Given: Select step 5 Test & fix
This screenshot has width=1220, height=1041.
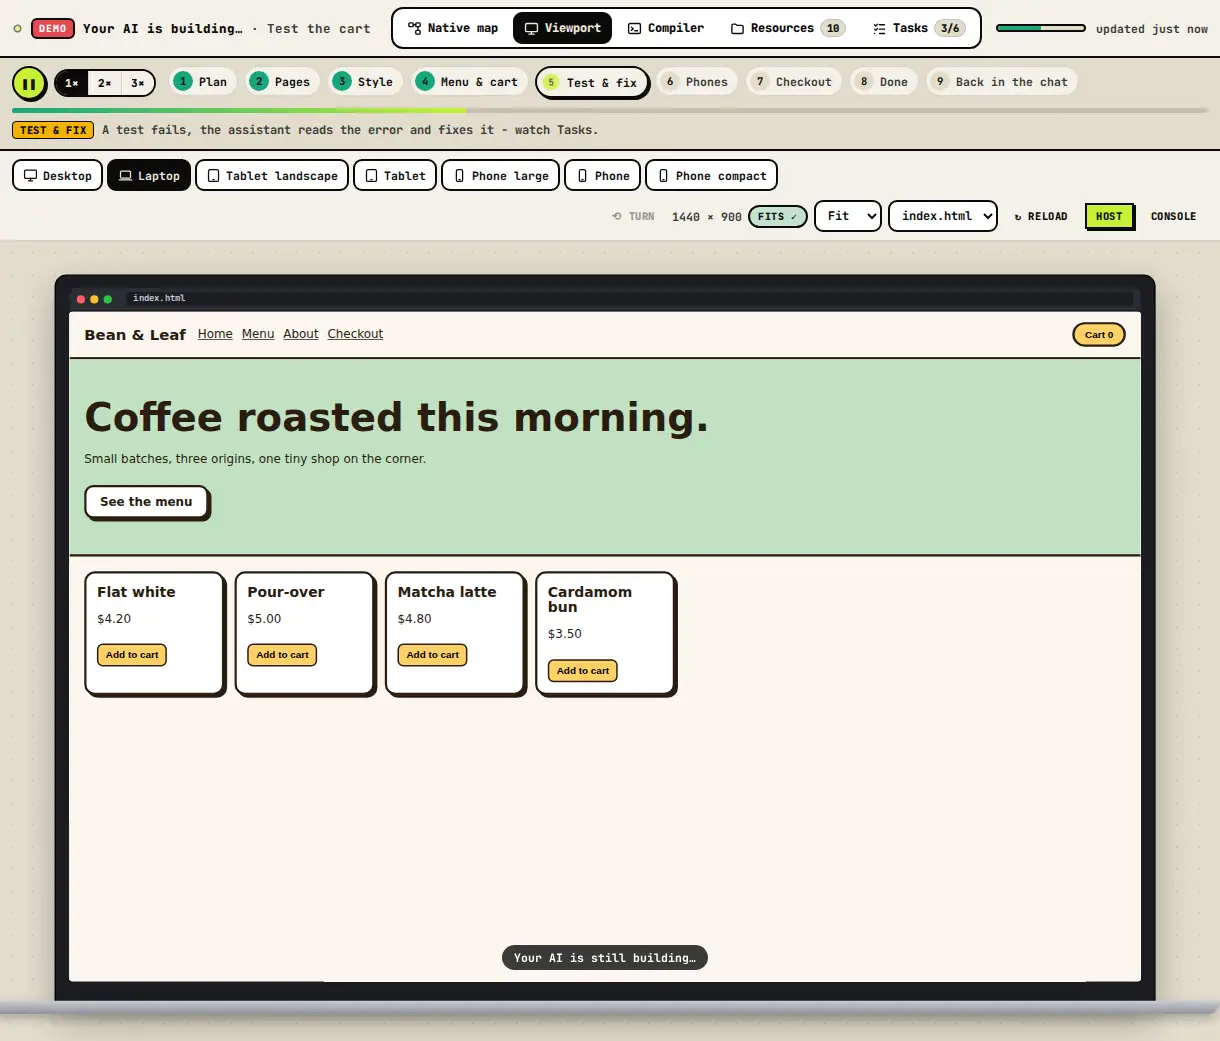Looking at the screenshot, I should coord(592,83).
